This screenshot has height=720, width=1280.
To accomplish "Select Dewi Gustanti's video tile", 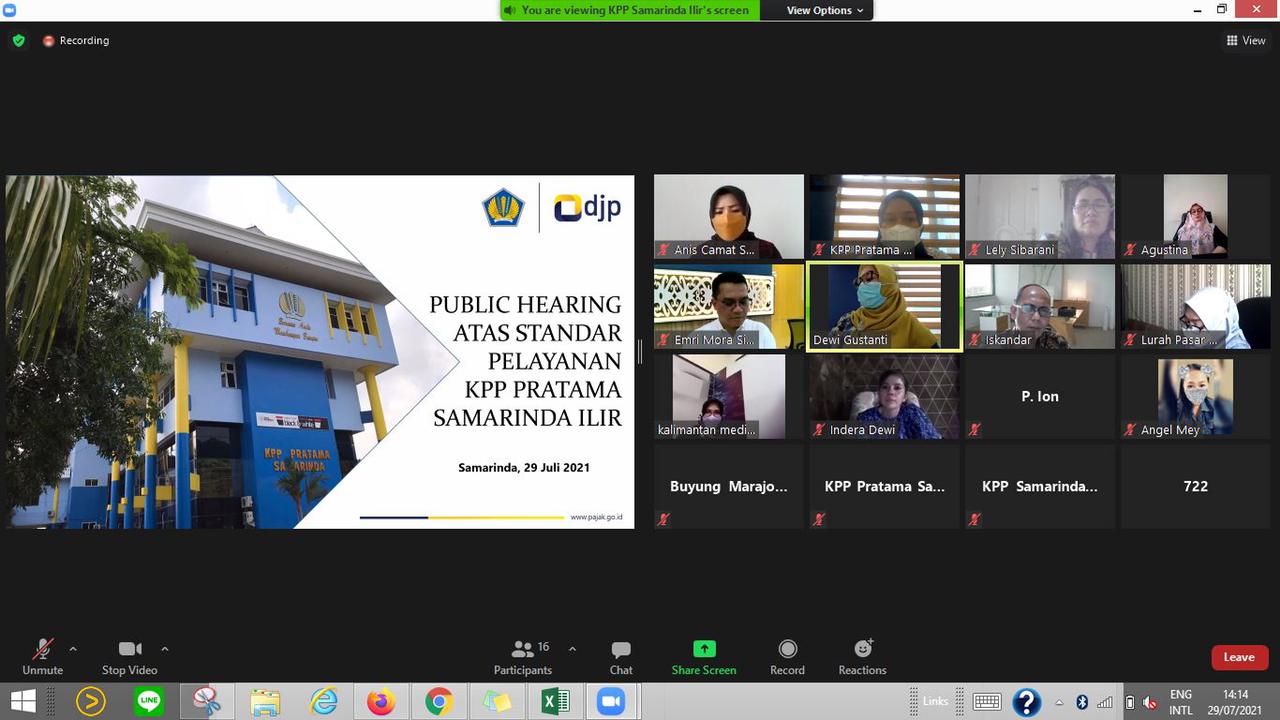I will click(x=884, y=307).
